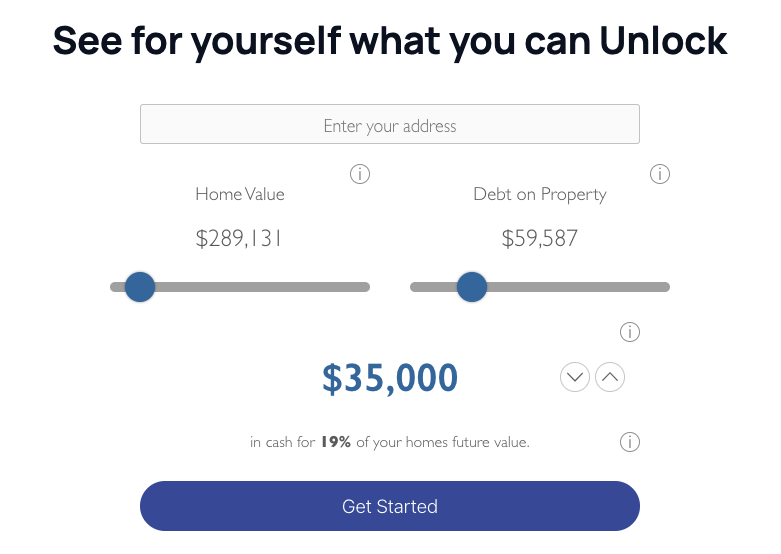Click the Get Started button

pyautogui.click(x=390, y=506)
